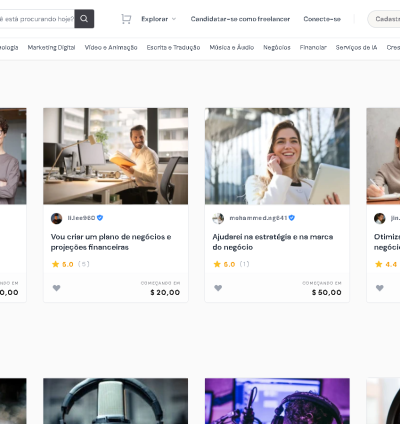Click verified badge beside lilJee980
Screen dimensions: 400x424
click(100, 218)
